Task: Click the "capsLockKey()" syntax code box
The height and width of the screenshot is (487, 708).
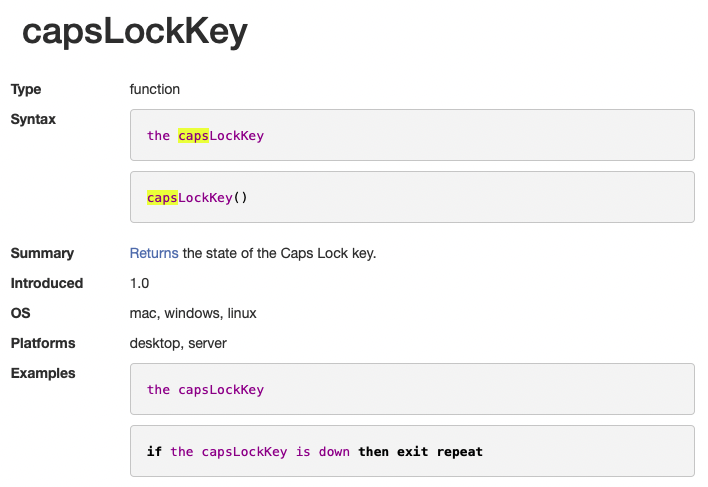Action: (x=412, y=197)
